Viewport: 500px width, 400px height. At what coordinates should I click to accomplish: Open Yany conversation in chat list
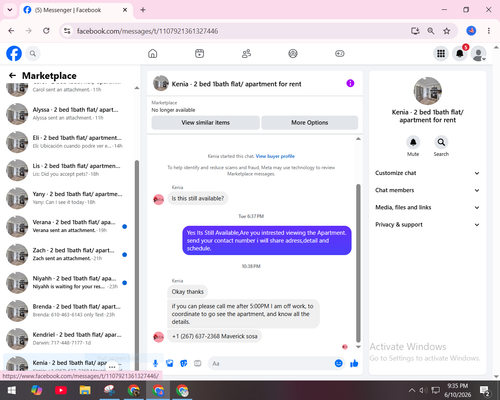pyautogui.click(x=68, y=198)
